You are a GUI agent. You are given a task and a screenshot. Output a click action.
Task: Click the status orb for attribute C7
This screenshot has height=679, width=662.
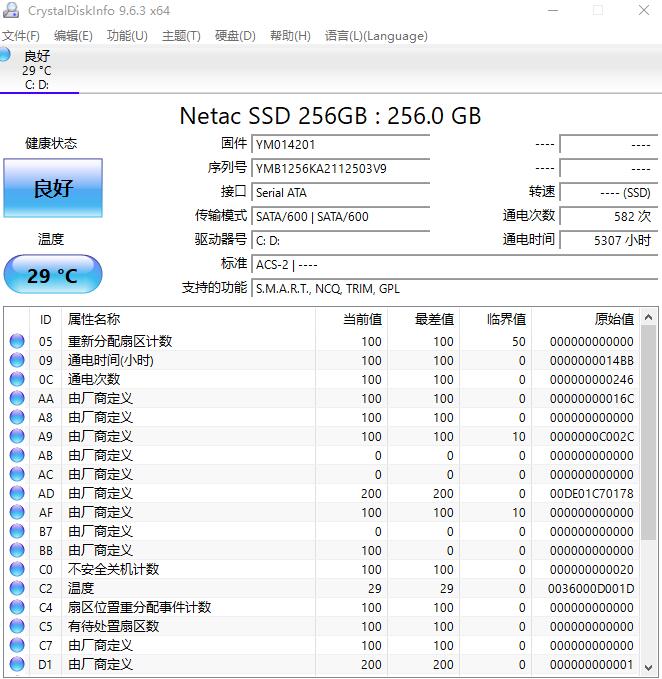(x=17, y=646)
